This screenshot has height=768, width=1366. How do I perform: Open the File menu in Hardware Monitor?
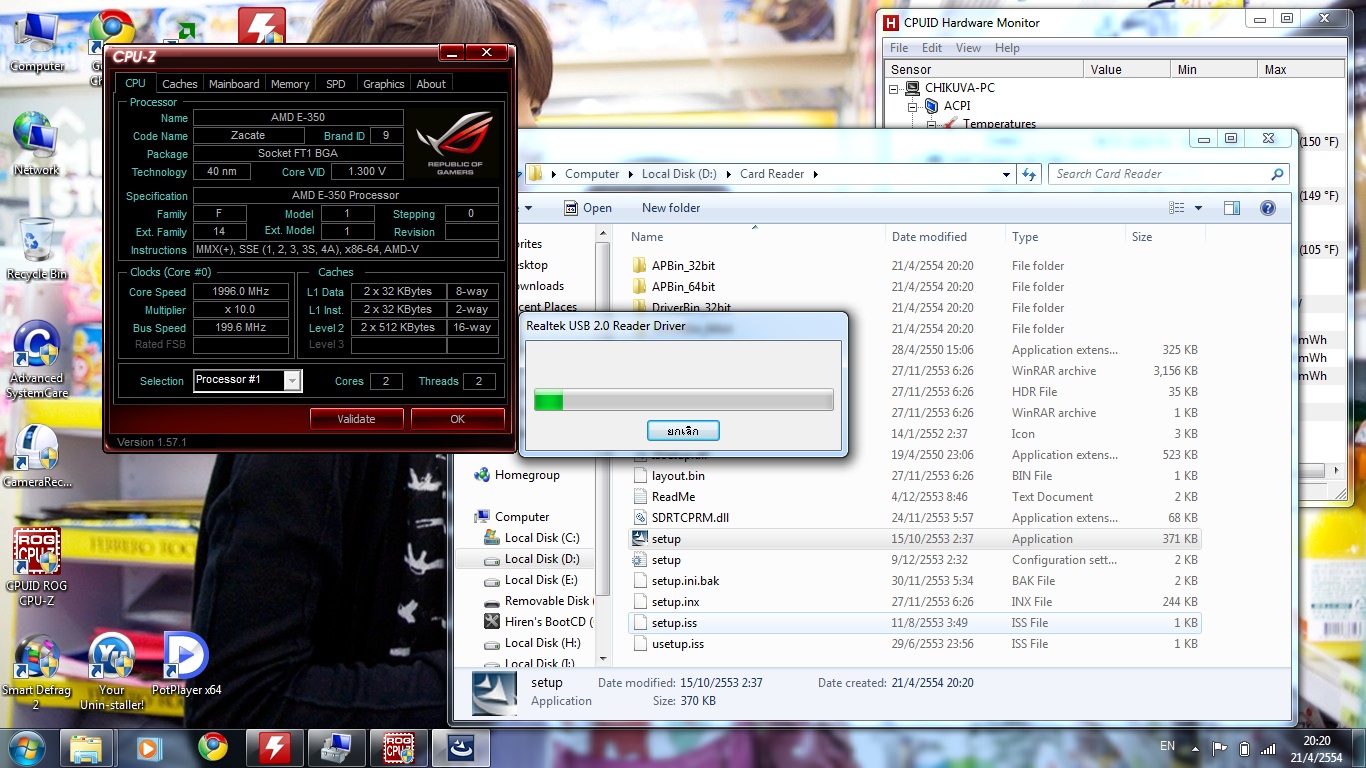pyautogui.click(x=899, y=48)
